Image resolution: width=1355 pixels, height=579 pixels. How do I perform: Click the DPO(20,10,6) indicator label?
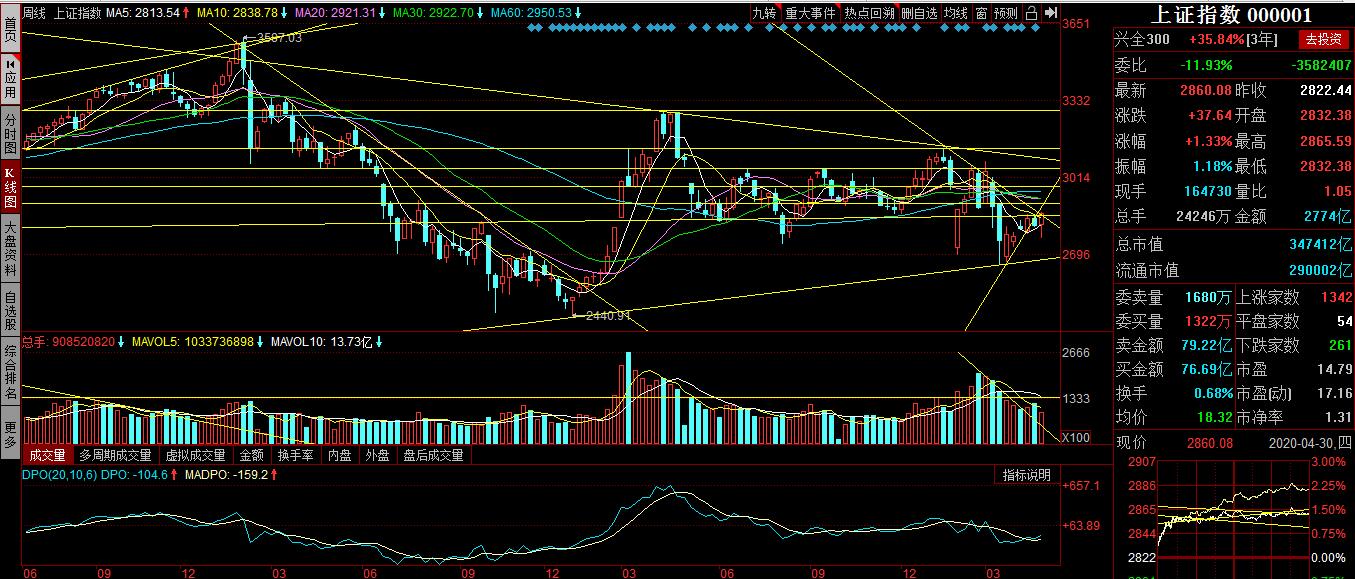(x=59, y=475)
